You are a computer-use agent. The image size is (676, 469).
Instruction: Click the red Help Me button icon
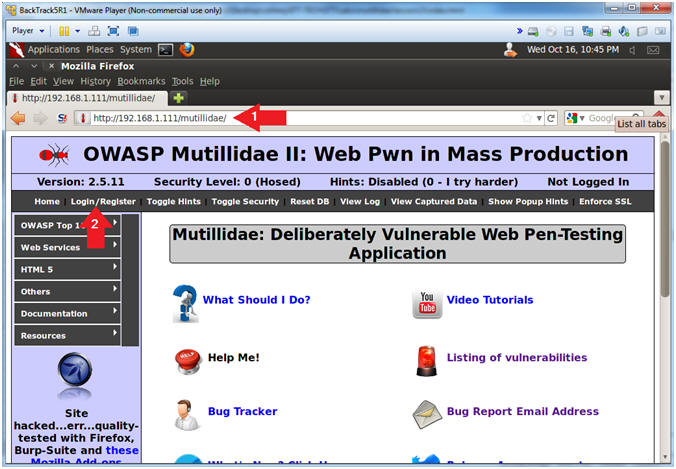188,360
